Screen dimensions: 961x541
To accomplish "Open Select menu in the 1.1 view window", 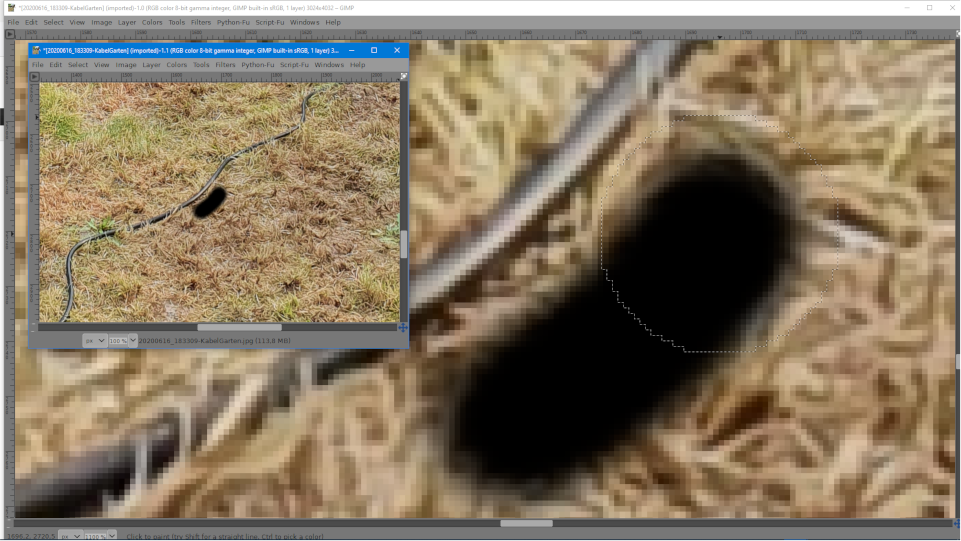I will (78, 65).
